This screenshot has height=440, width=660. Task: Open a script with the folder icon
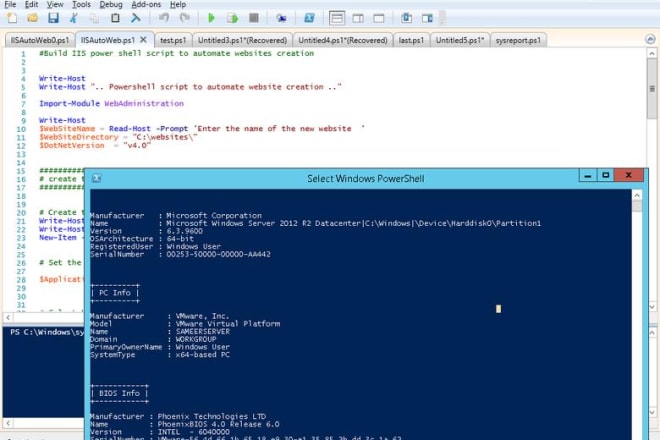(x=32, y=18)
